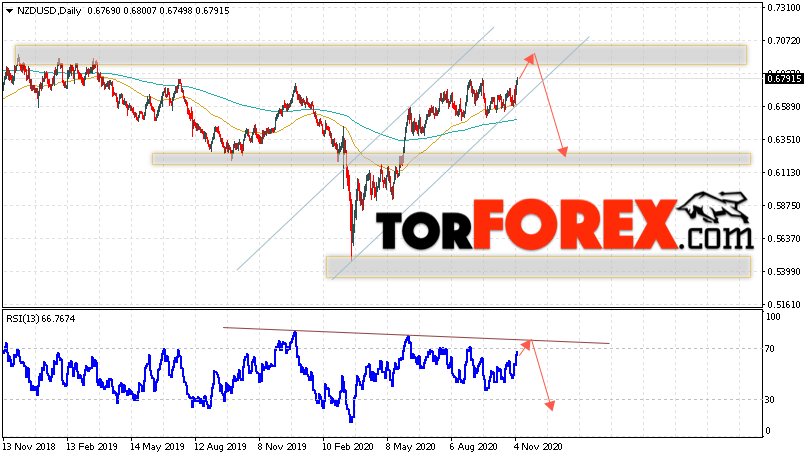Click the RSI(13) 66.7674 indicator label

pyautogui.click(x=41, y=319)
